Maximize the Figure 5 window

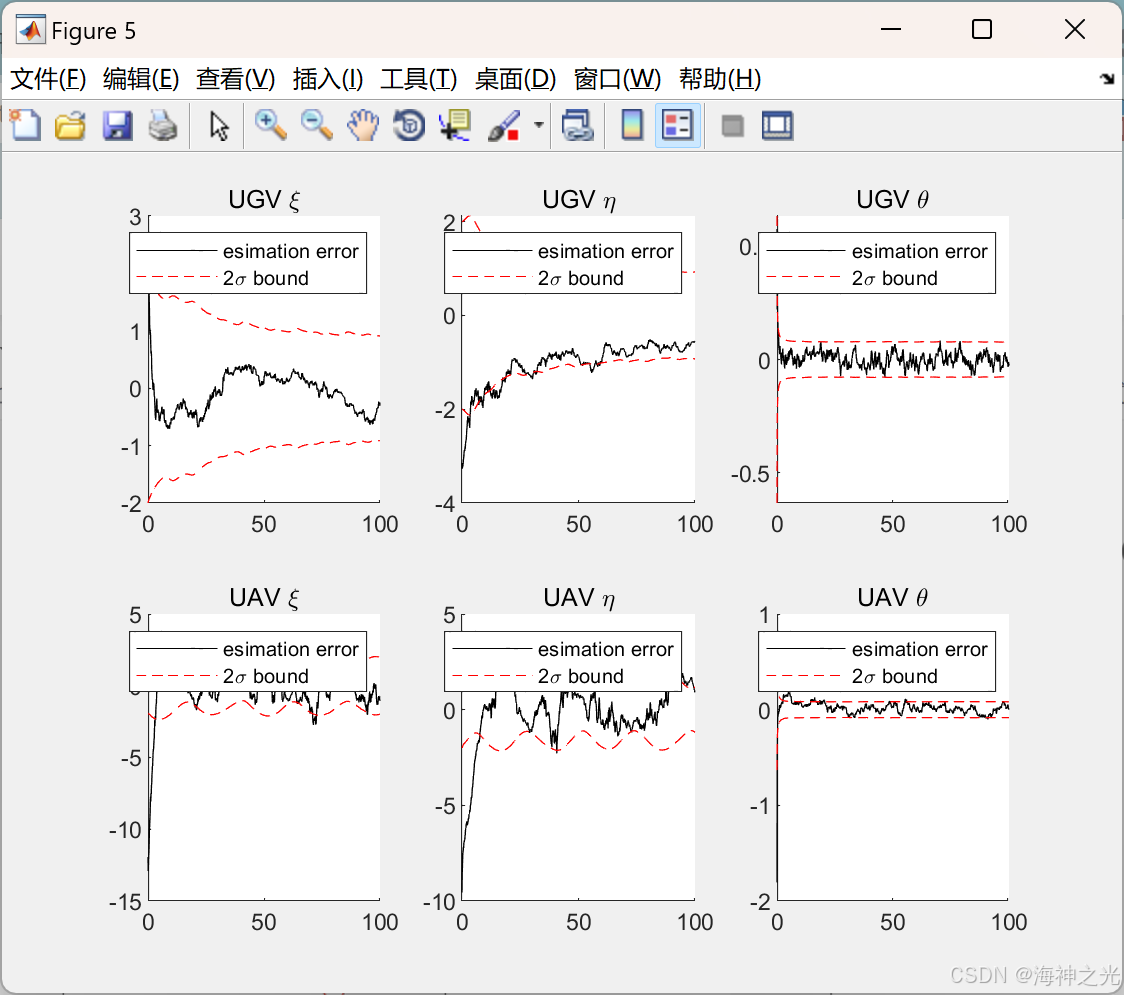click(982, 29)
